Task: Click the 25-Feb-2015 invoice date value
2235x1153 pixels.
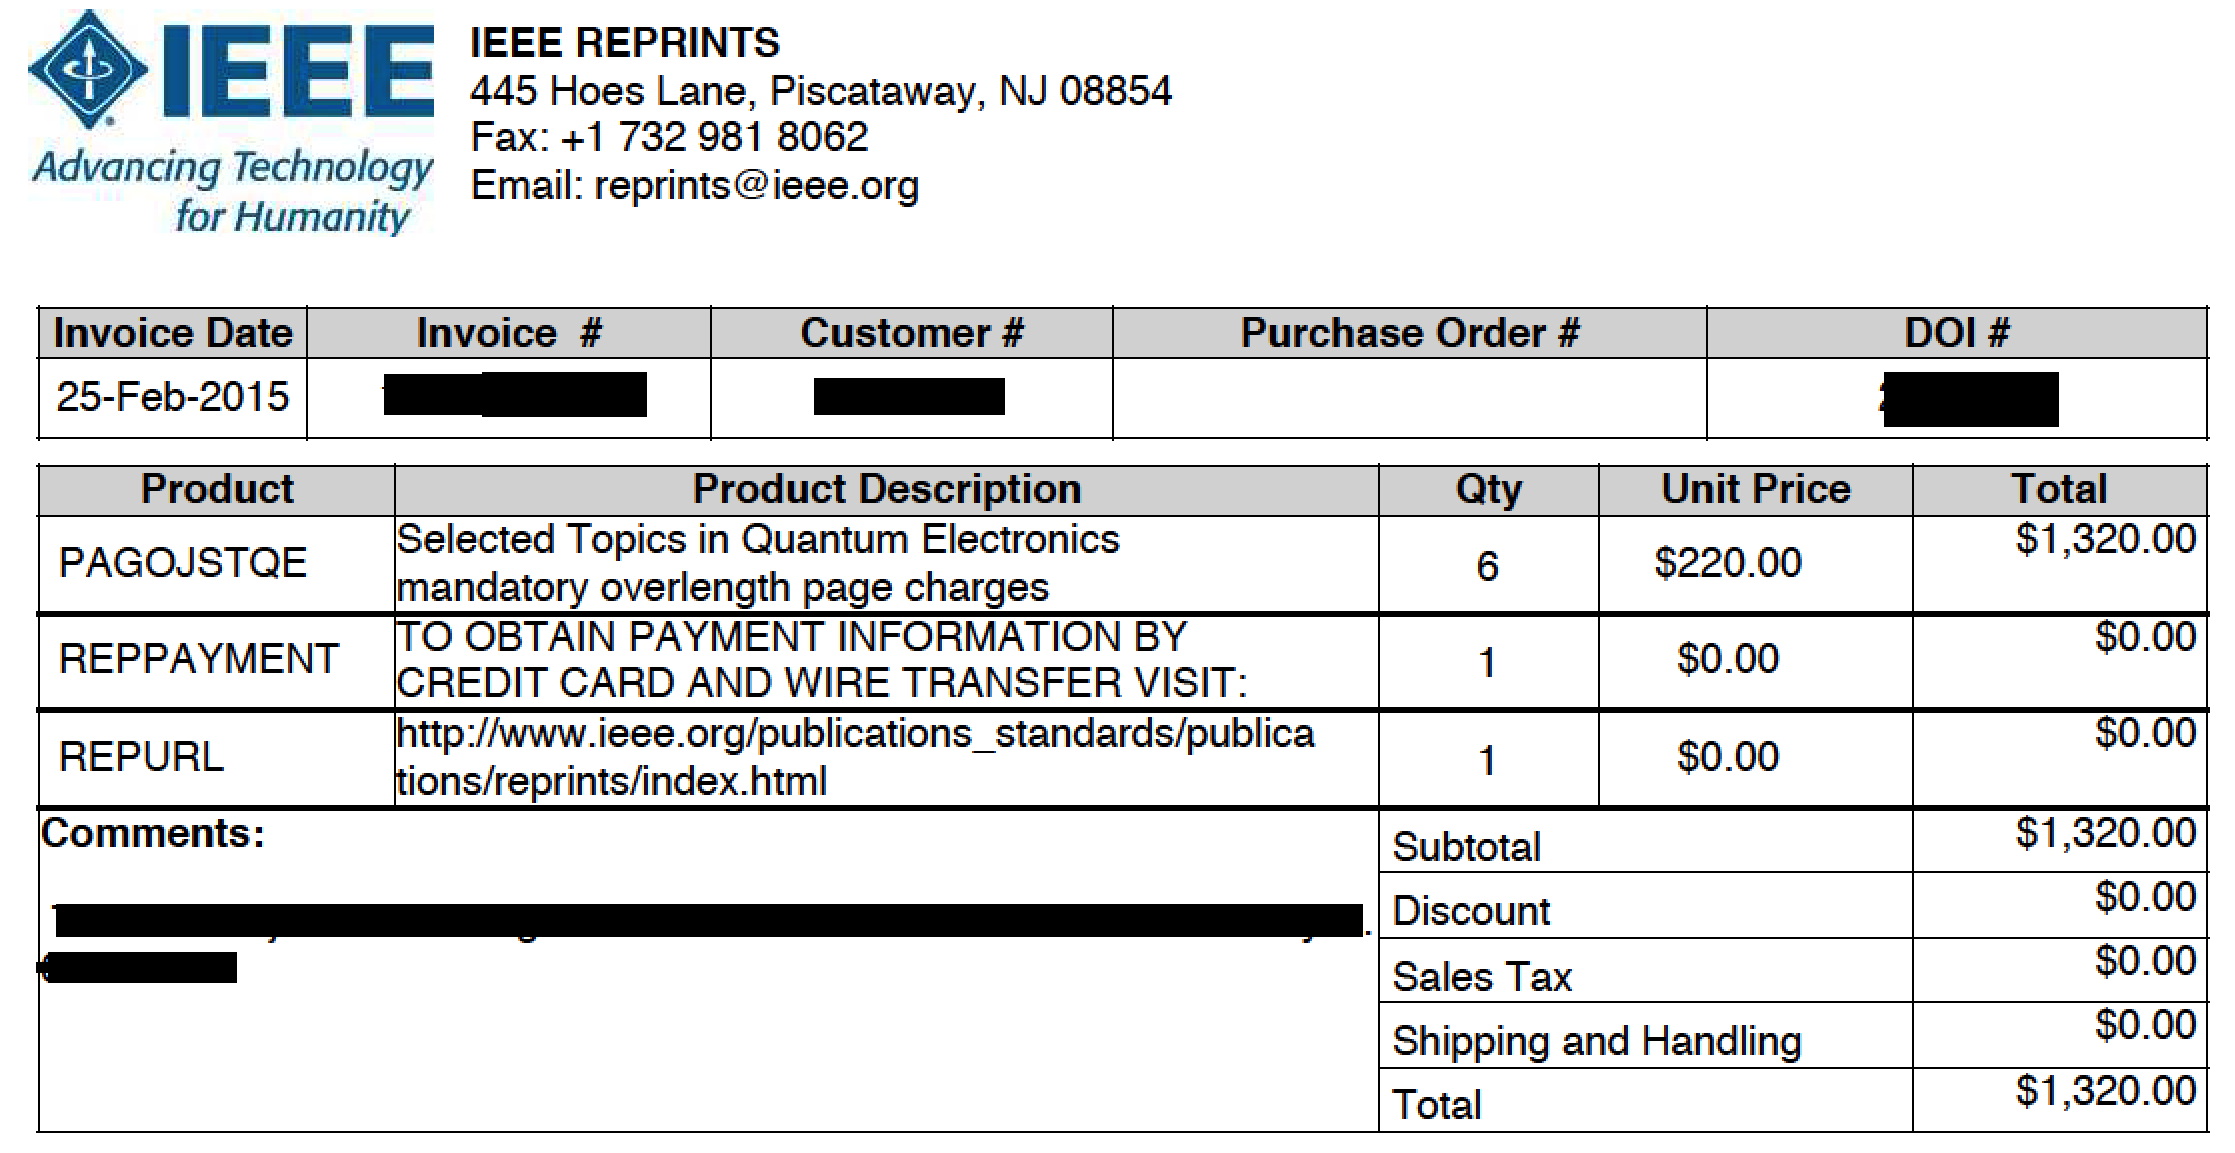Action: click(173, 397)
